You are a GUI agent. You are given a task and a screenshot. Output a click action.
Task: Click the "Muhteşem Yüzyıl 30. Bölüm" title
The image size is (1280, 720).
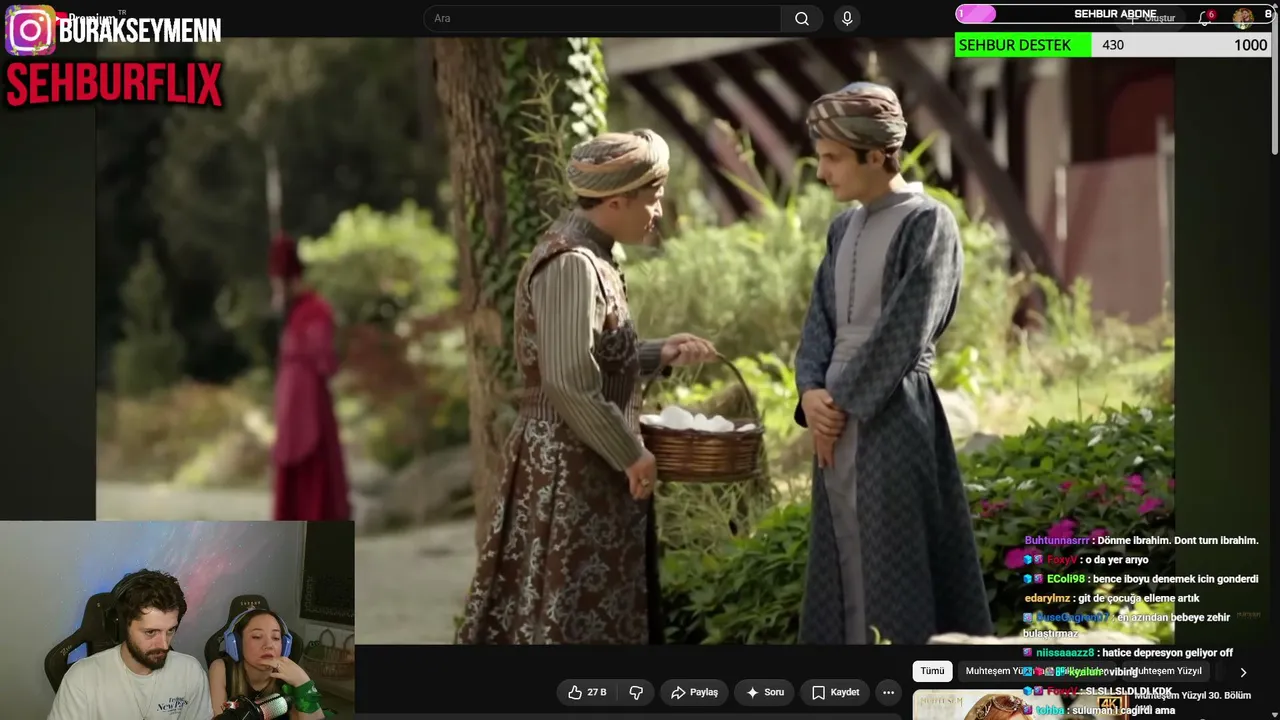[1192, 695]
